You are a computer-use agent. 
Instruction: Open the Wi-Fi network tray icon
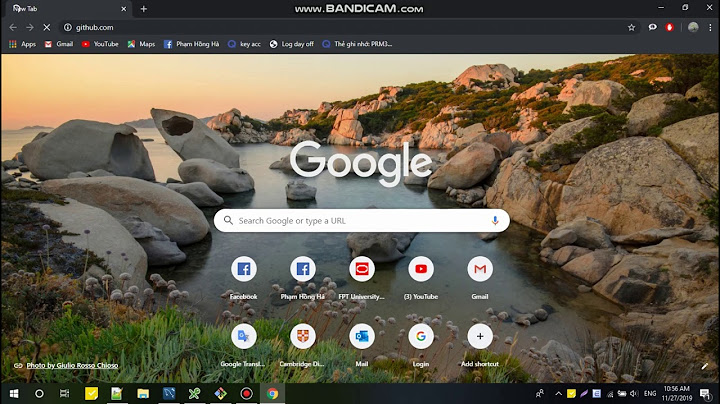(x=609, y=393)
